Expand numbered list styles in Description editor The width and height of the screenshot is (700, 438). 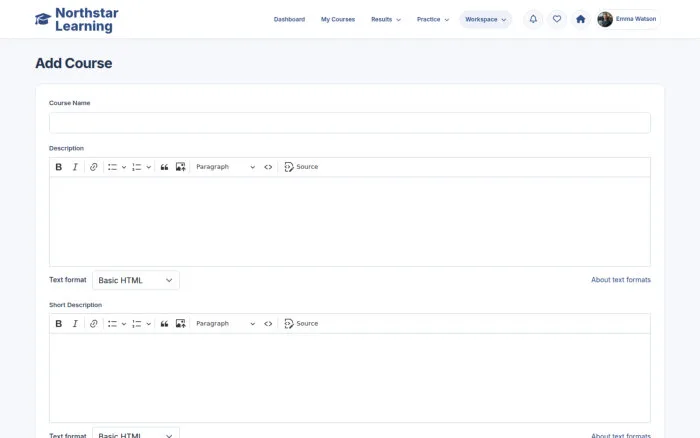[x=149, y=167]
